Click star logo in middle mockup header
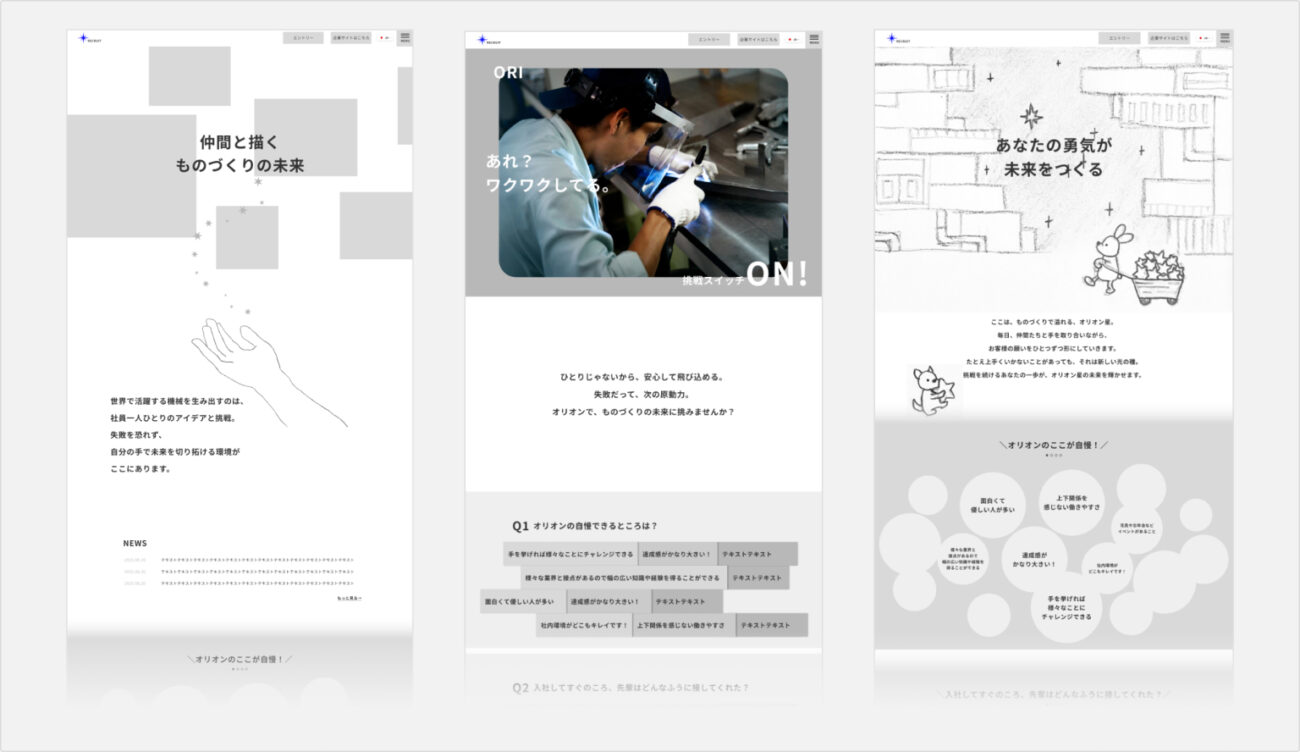 (x=483, y=40)
